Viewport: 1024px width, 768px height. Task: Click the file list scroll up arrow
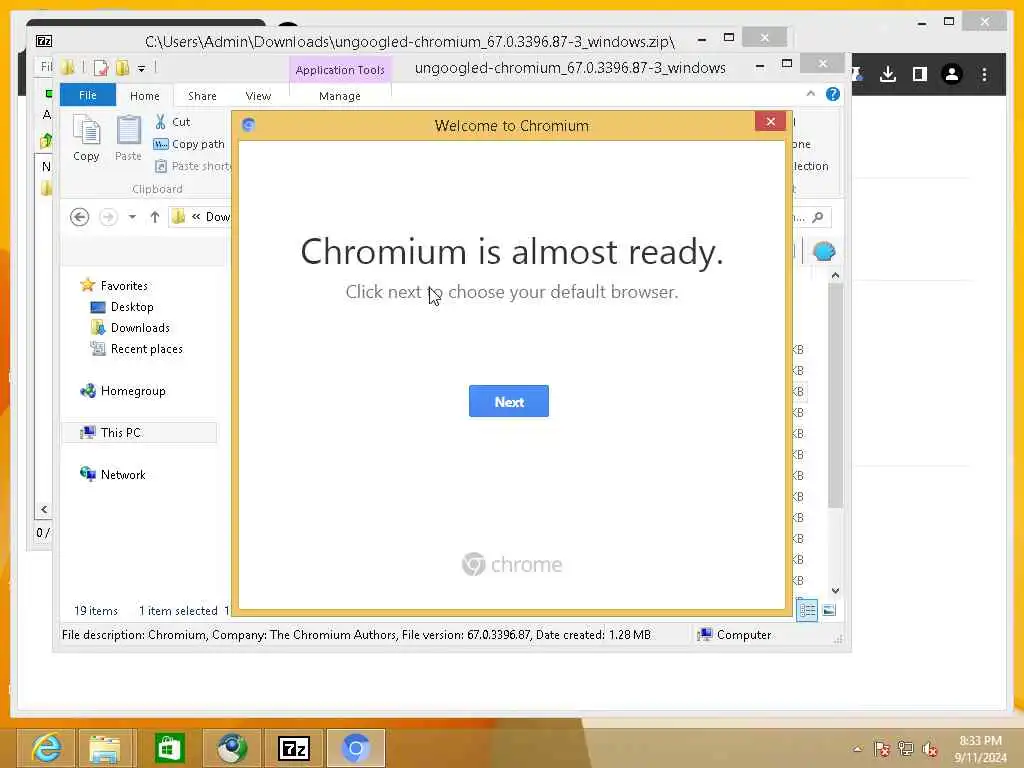835,276
